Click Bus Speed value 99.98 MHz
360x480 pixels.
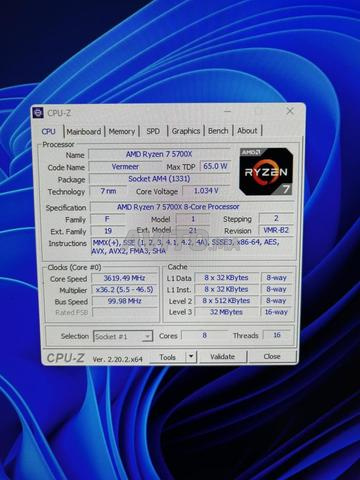click(x=125, y=301)
